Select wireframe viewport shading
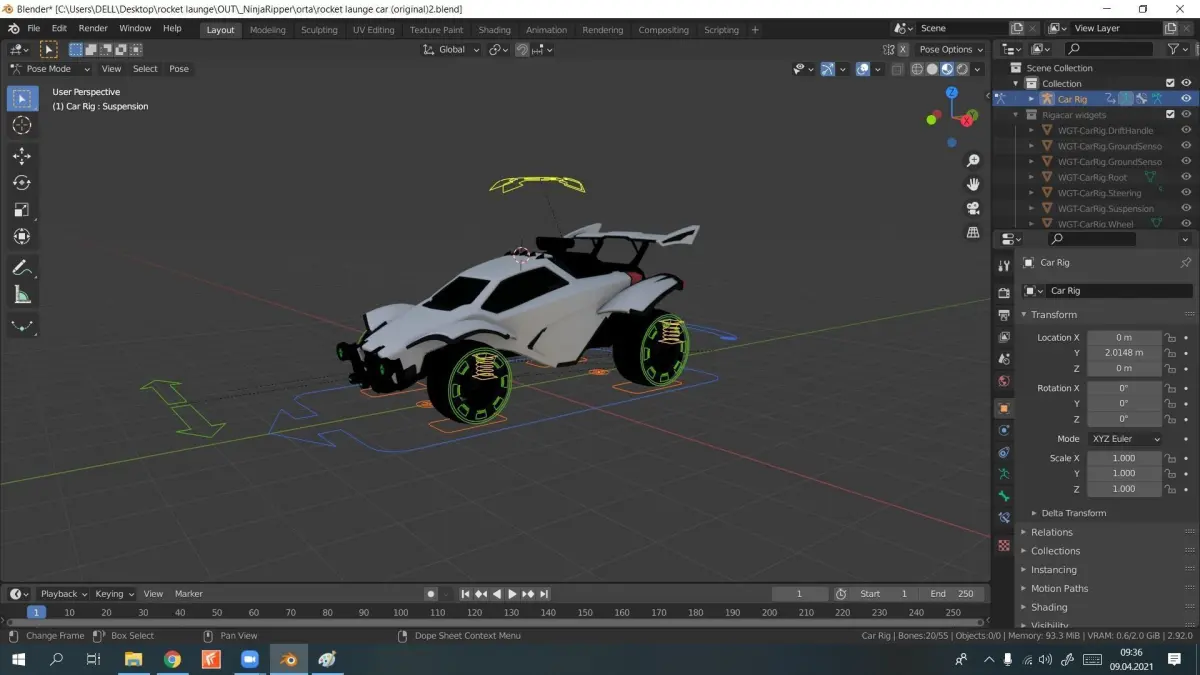The height and width of the screenshot is (675, 1200). click(x=918, y=69)
